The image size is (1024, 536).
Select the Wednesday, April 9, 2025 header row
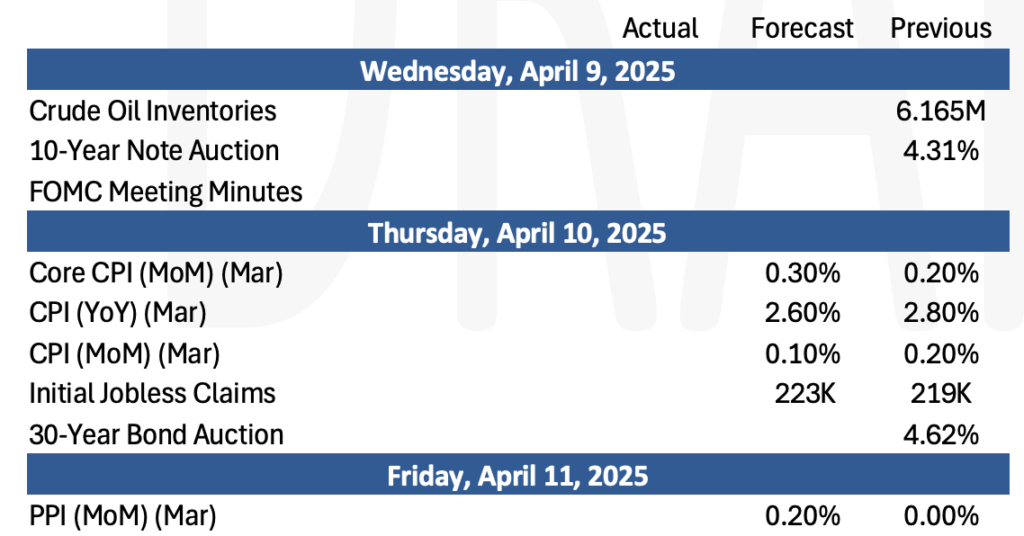click(x=518, y=70)
